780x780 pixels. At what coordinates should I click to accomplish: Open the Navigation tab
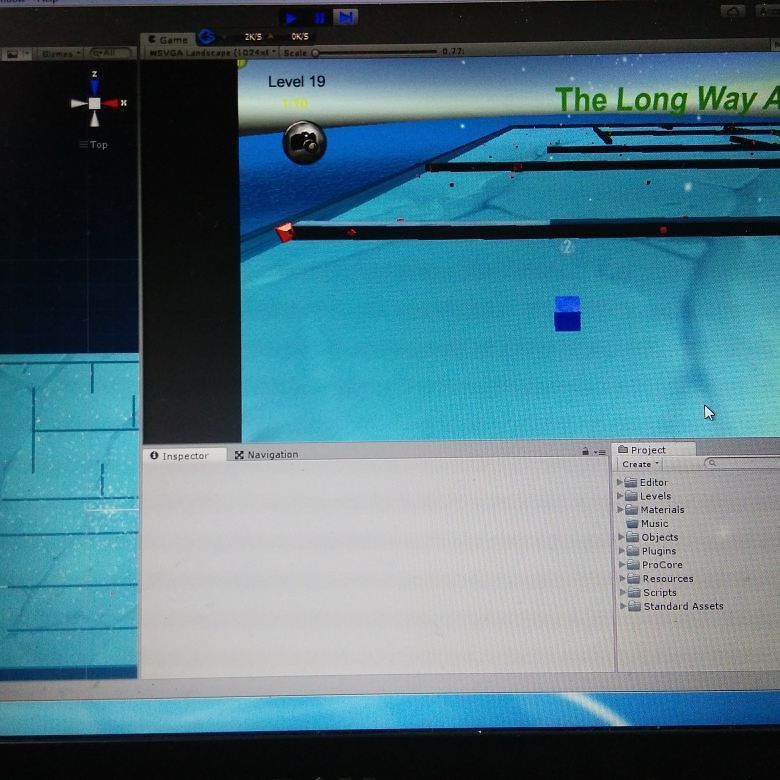[x=267, y=455]
